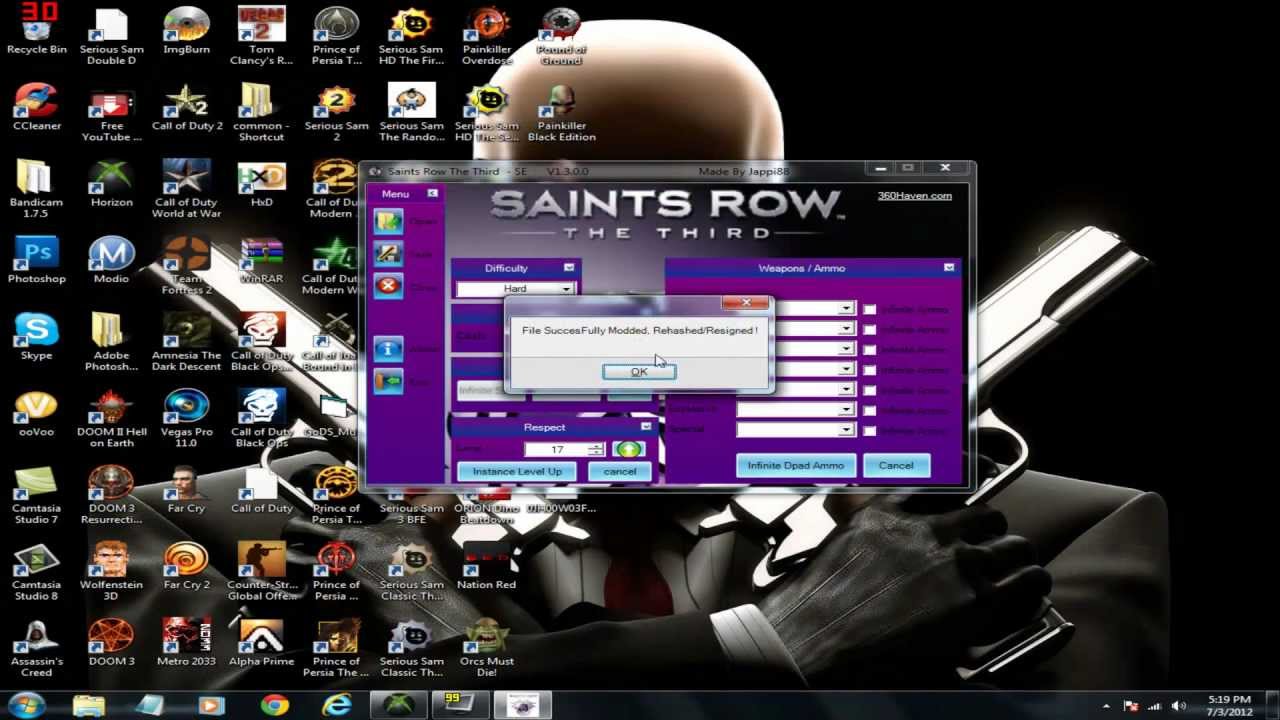Open the Horizon desktop icon

(111, 183)
